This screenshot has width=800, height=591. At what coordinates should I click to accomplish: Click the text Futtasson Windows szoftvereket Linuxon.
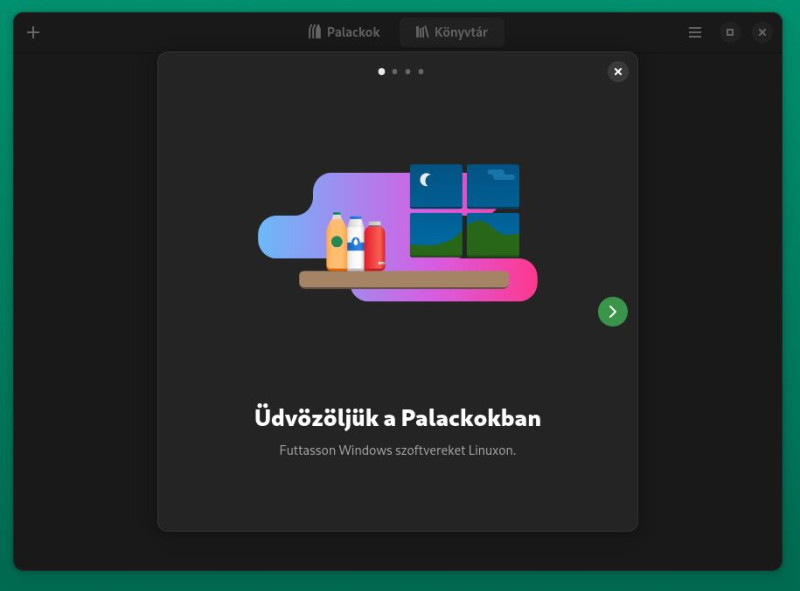click(x=397, y=450)
